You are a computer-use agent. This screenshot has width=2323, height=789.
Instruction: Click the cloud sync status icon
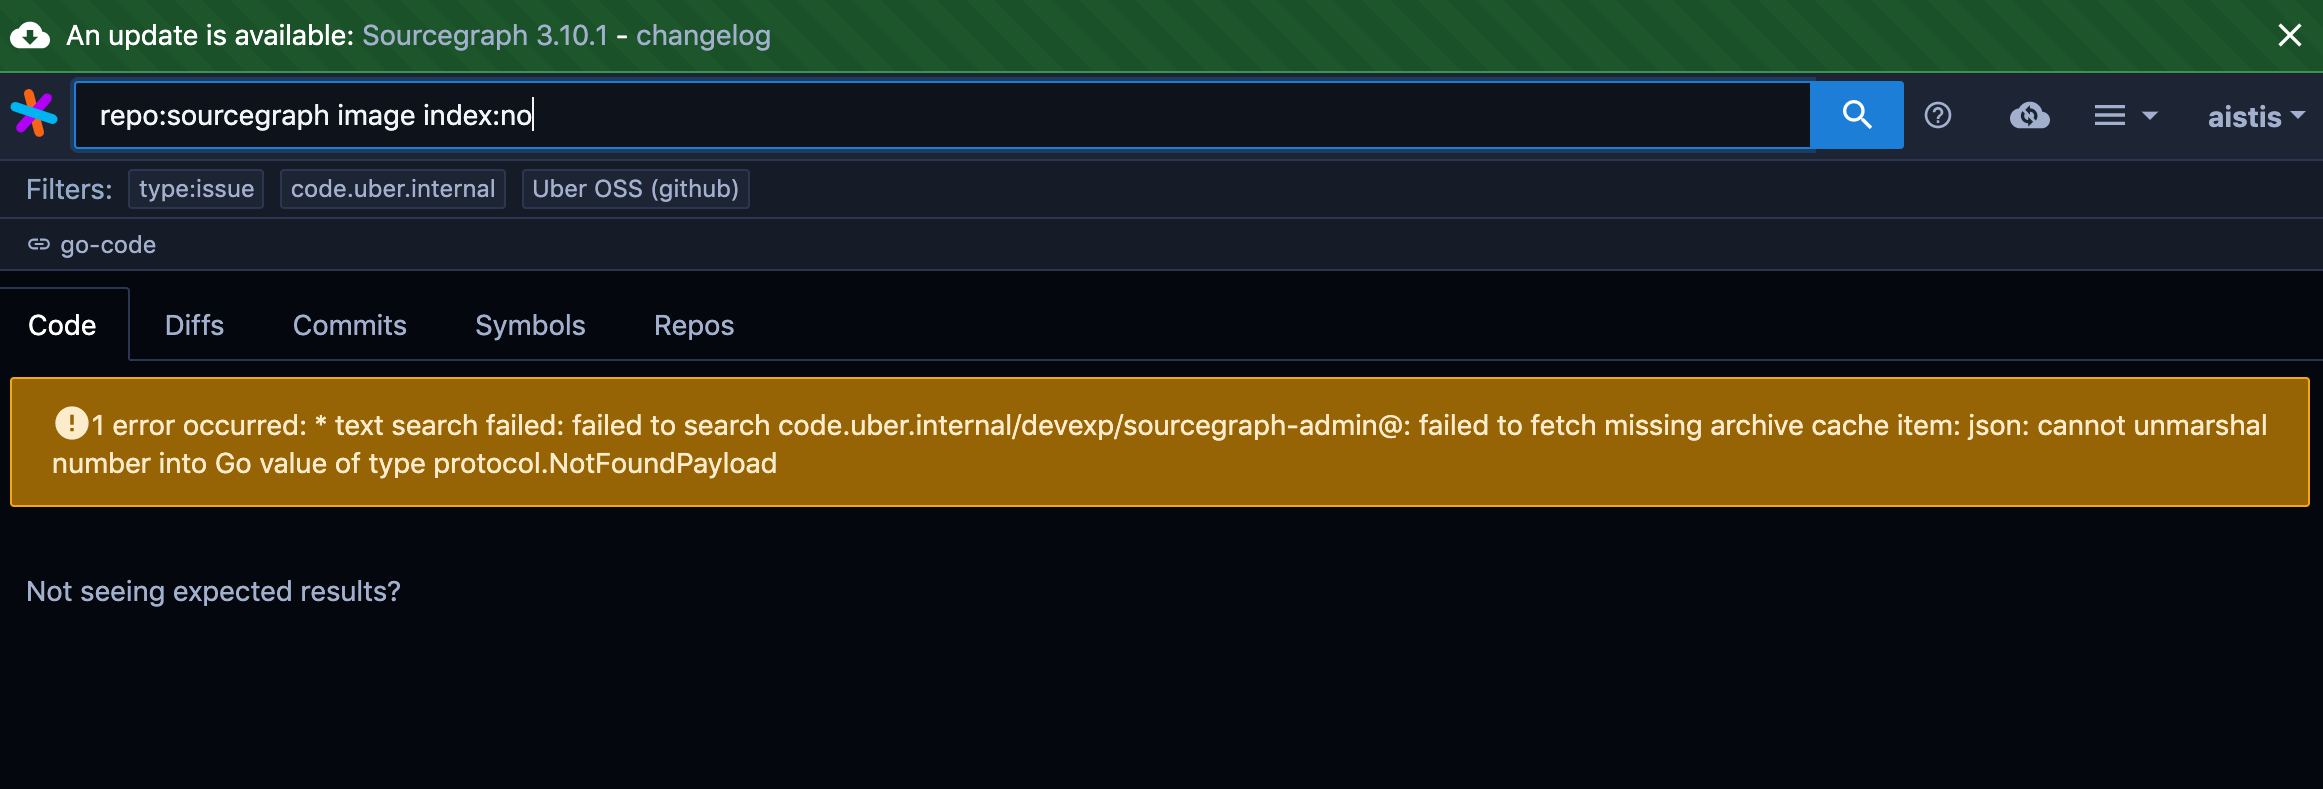(x=2029, y=116)
